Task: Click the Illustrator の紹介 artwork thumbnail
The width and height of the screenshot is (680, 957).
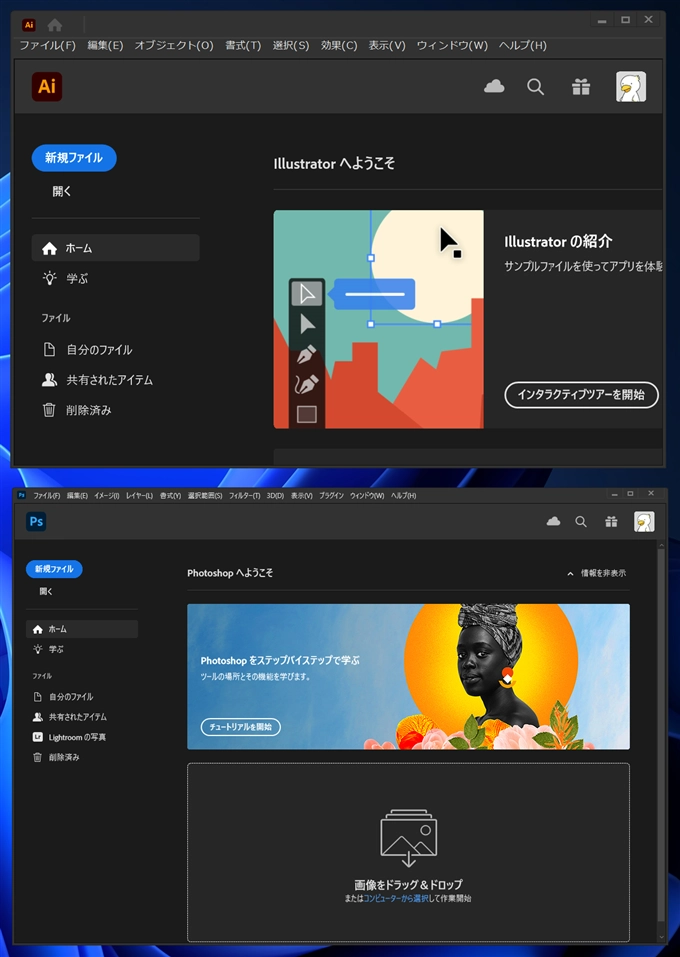Action: tap(378, 319)
